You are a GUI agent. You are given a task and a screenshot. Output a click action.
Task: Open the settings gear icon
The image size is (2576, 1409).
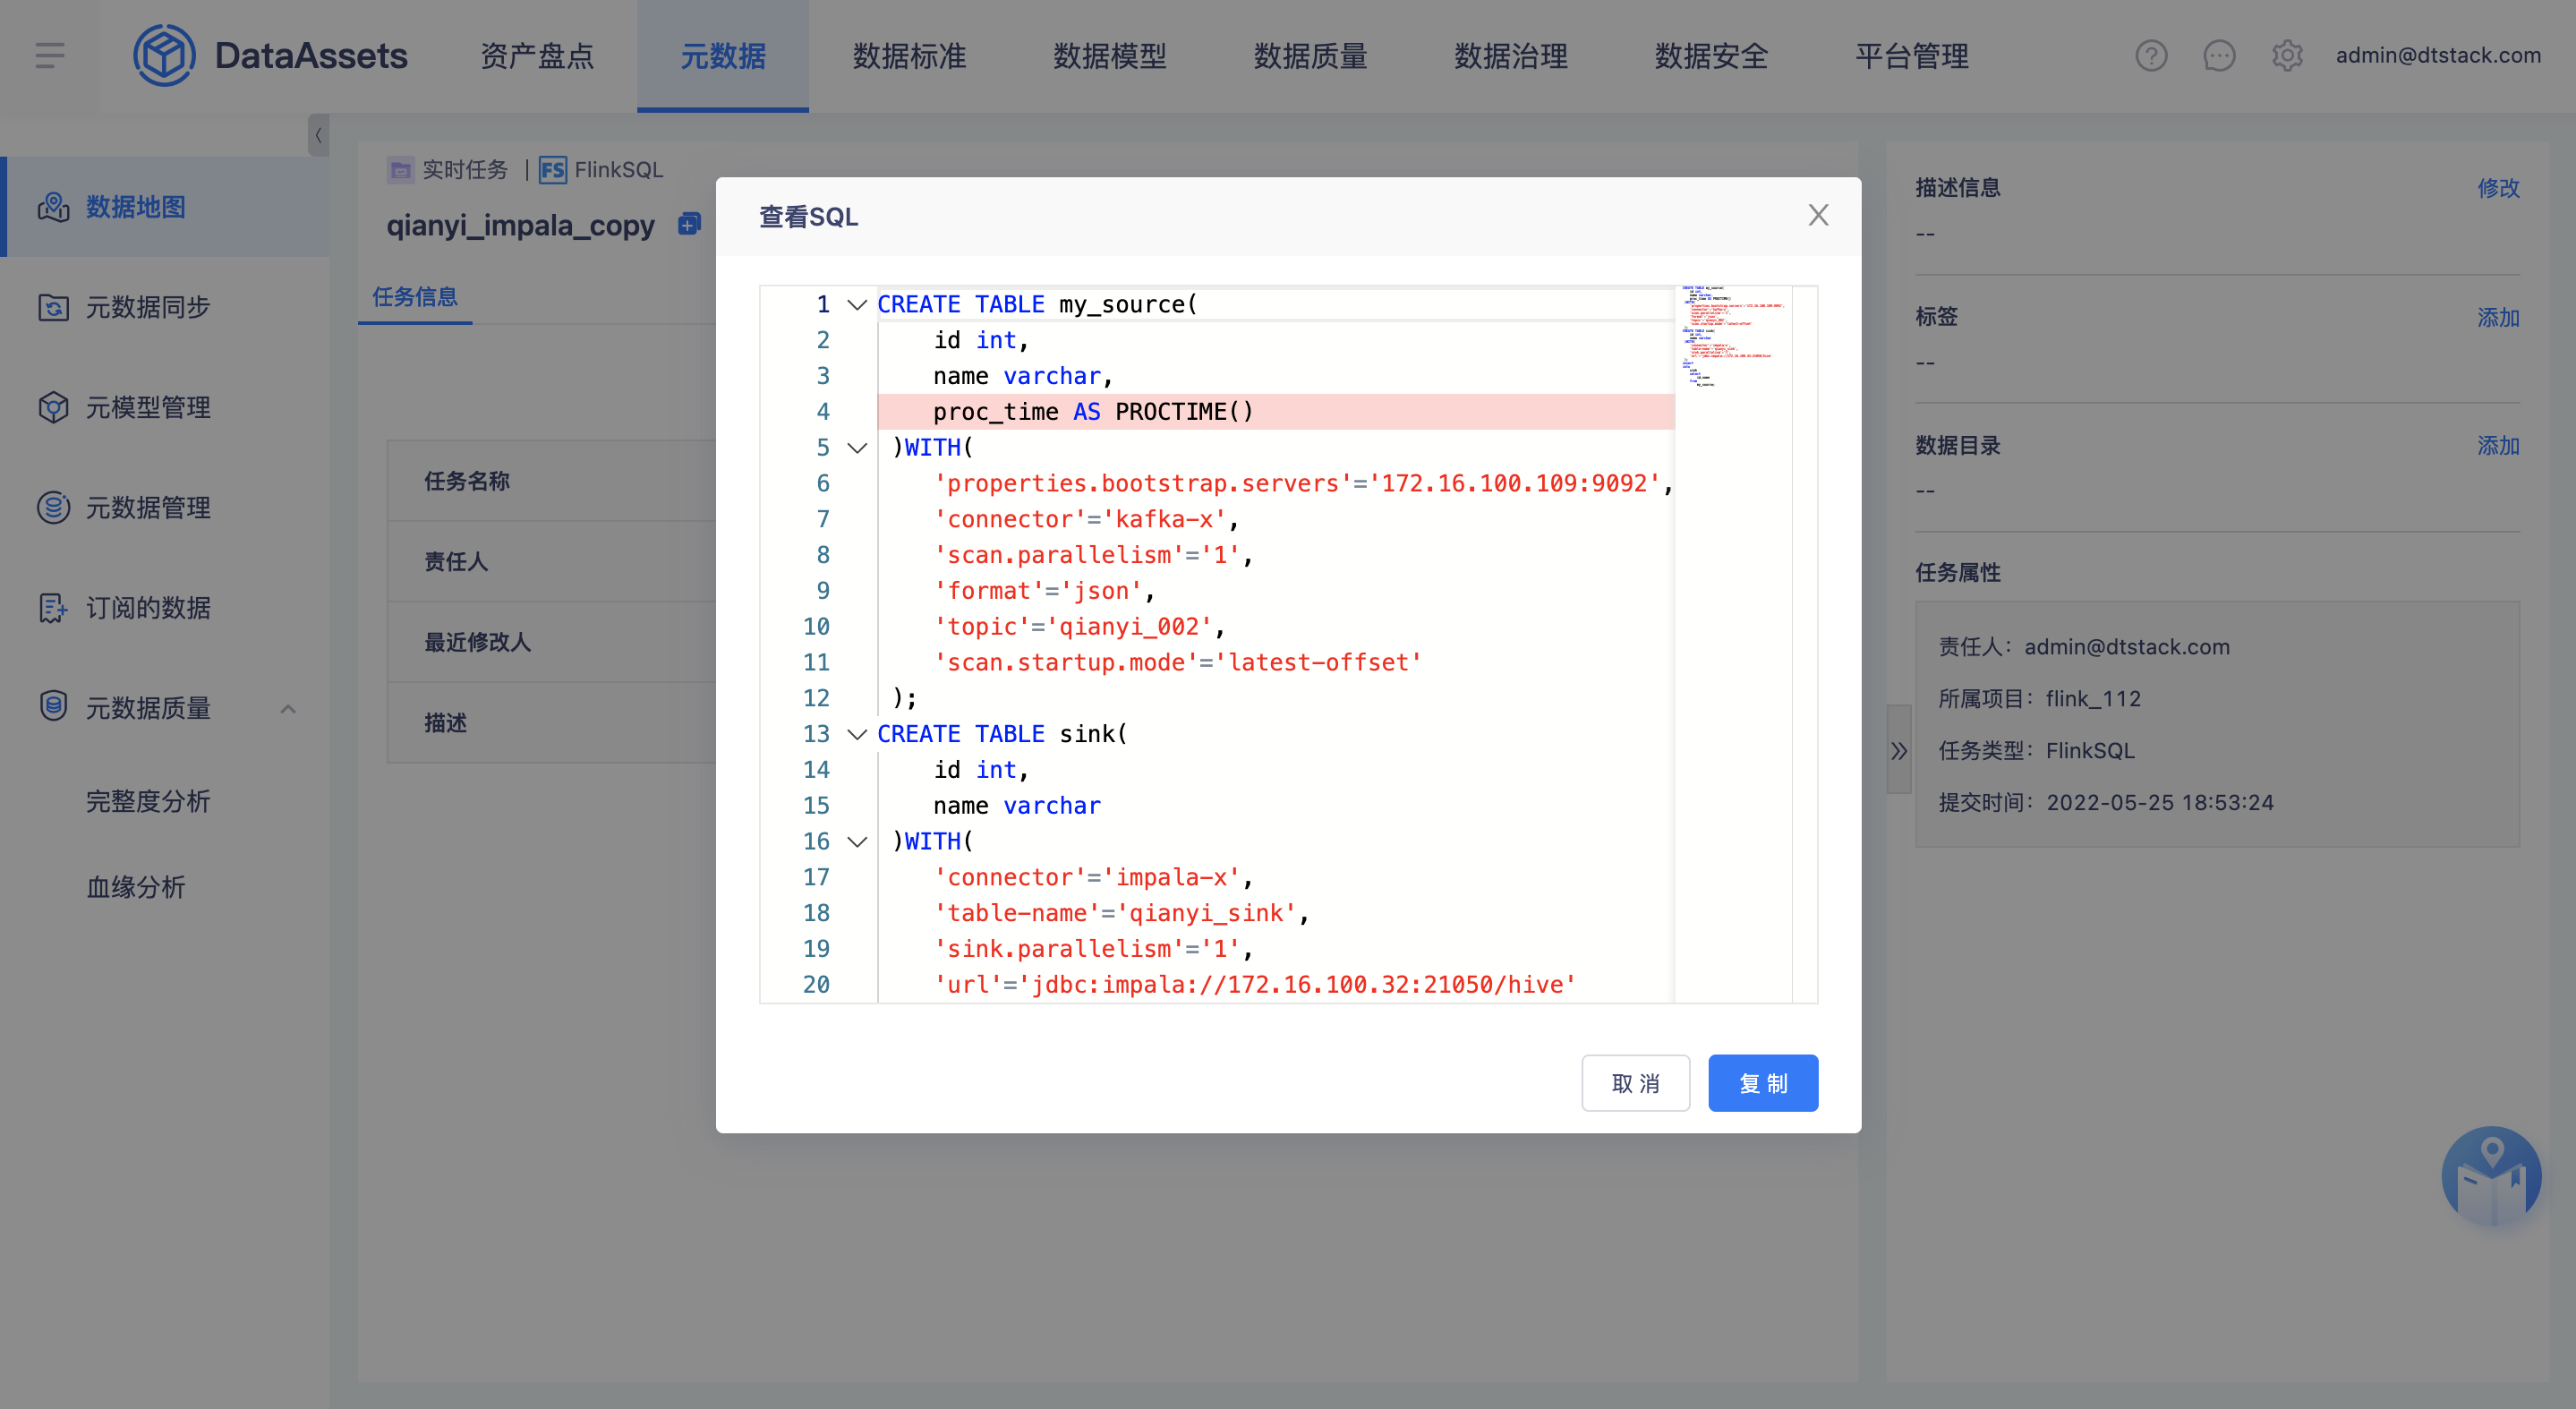tap(2287, 56)
